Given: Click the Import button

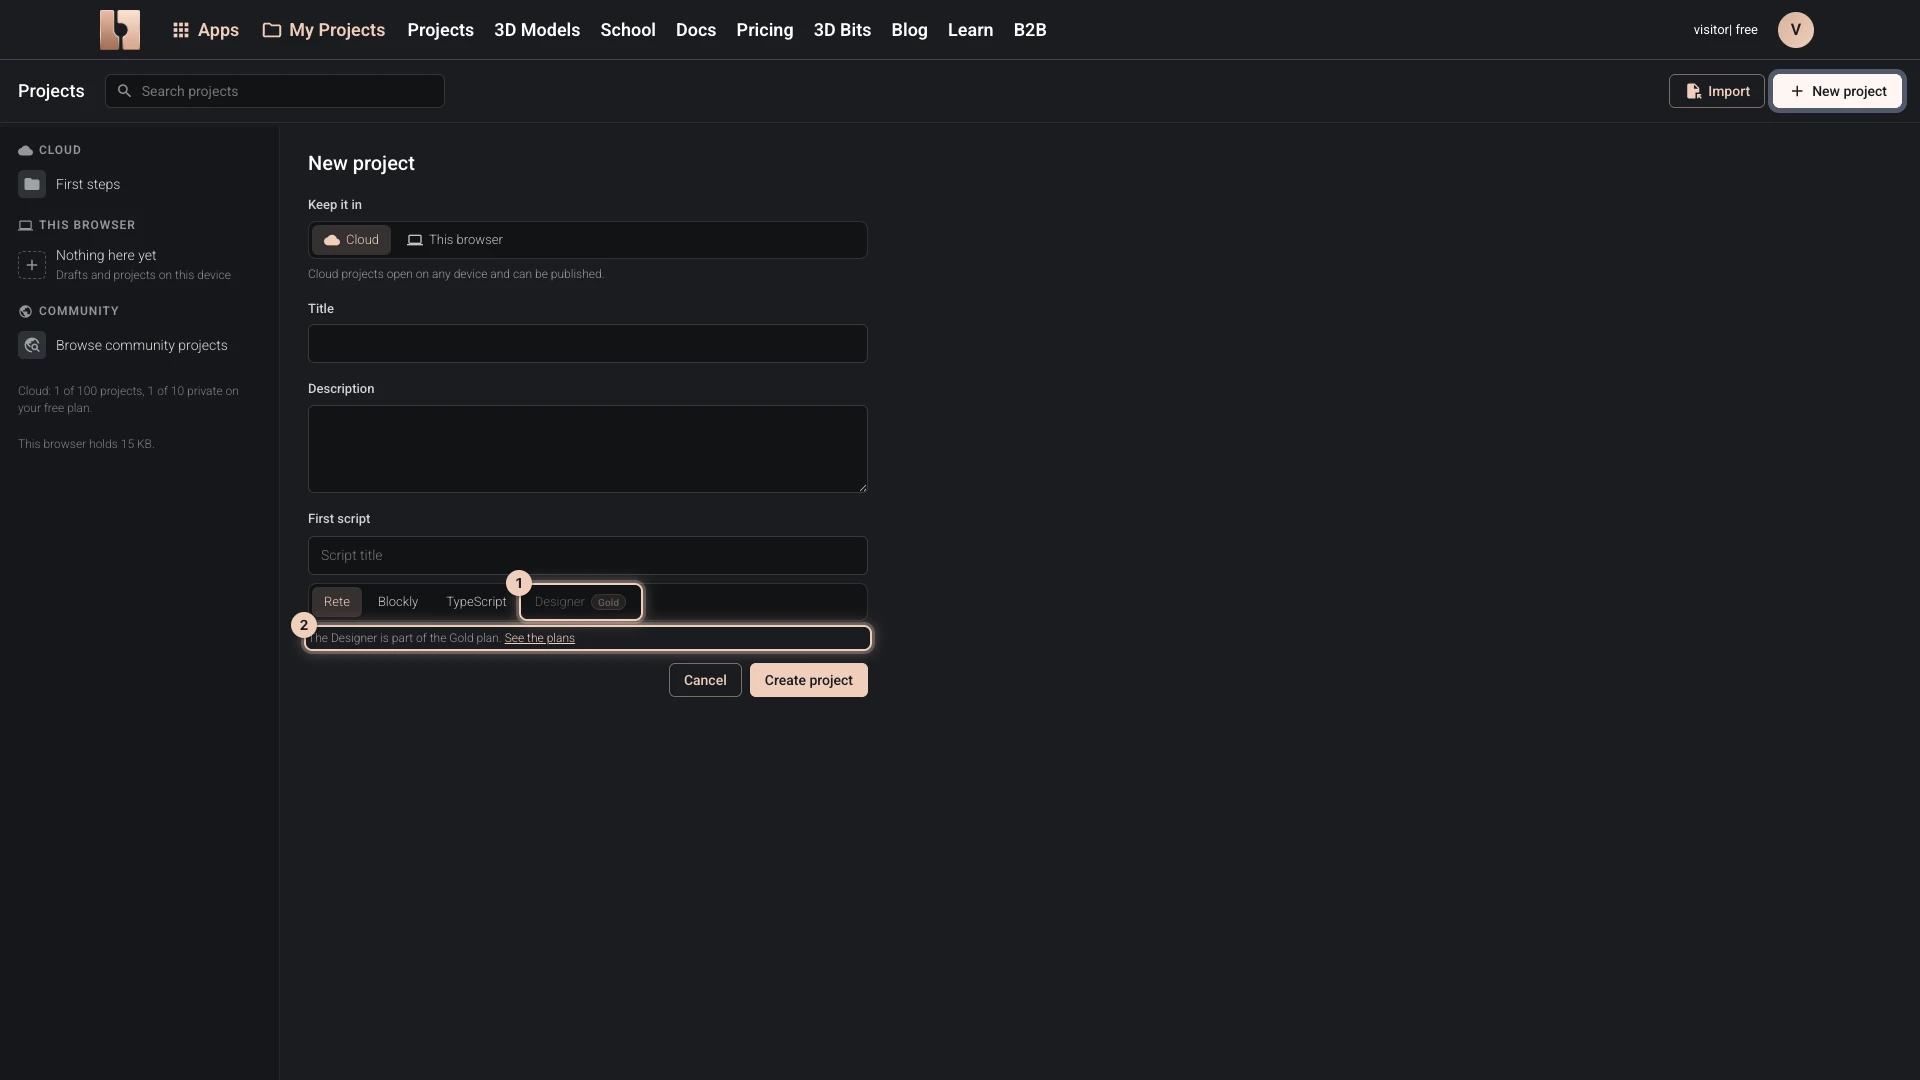Looking at the screenshot, I should 1717,91.
